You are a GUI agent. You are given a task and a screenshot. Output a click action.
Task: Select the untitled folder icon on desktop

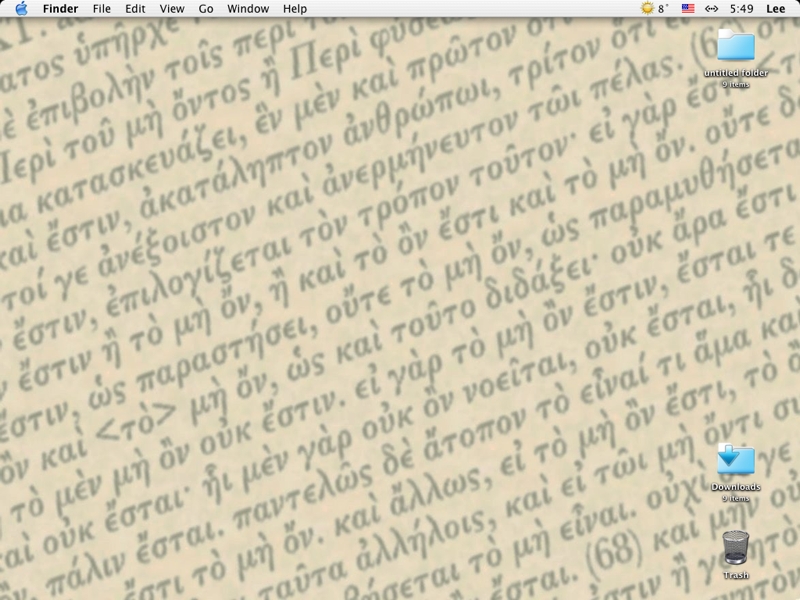pos(736,46)
